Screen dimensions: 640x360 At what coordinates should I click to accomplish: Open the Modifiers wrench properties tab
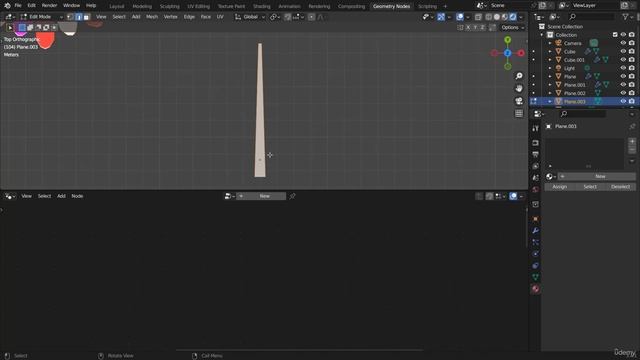coord(535,231)
